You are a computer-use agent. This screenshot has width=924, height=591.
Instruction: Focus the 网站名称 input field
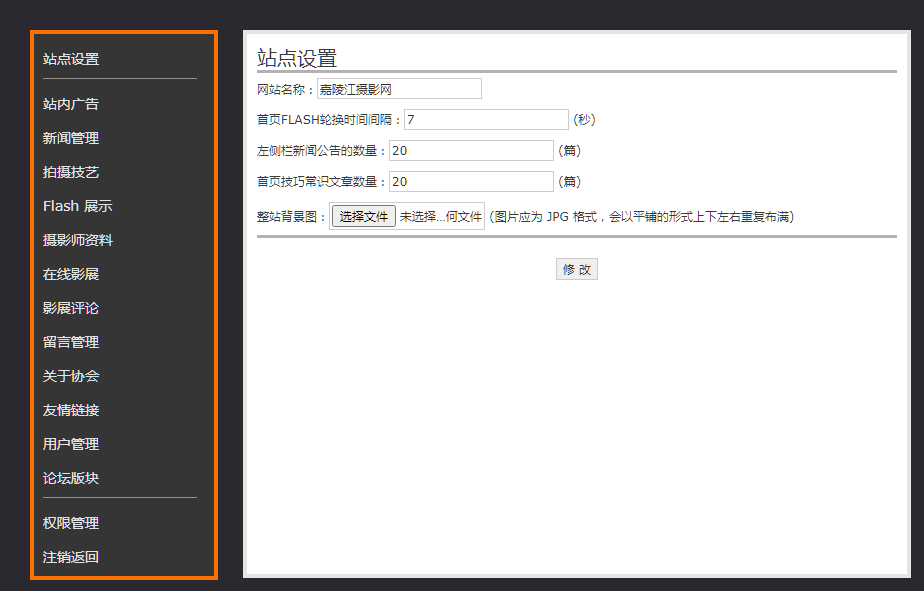399,89
